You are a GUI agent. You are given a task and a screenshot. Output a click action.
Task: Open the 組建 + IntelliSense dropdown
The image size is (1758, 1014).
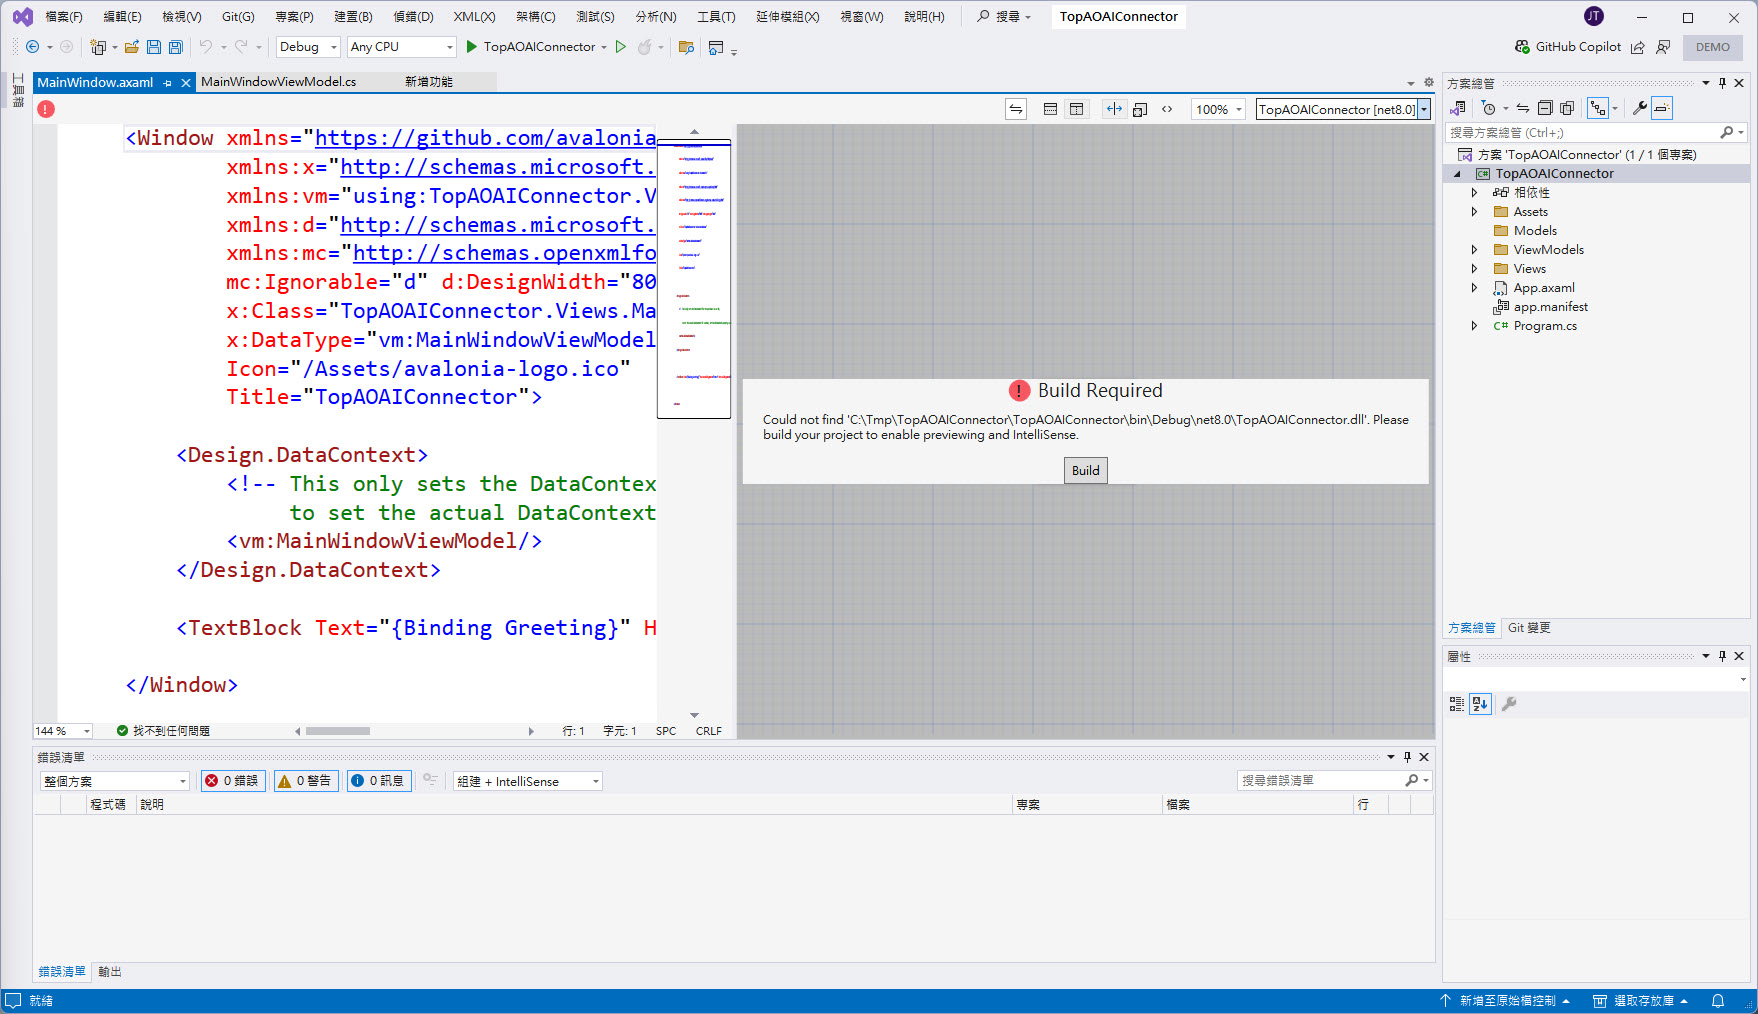[528, 781]
